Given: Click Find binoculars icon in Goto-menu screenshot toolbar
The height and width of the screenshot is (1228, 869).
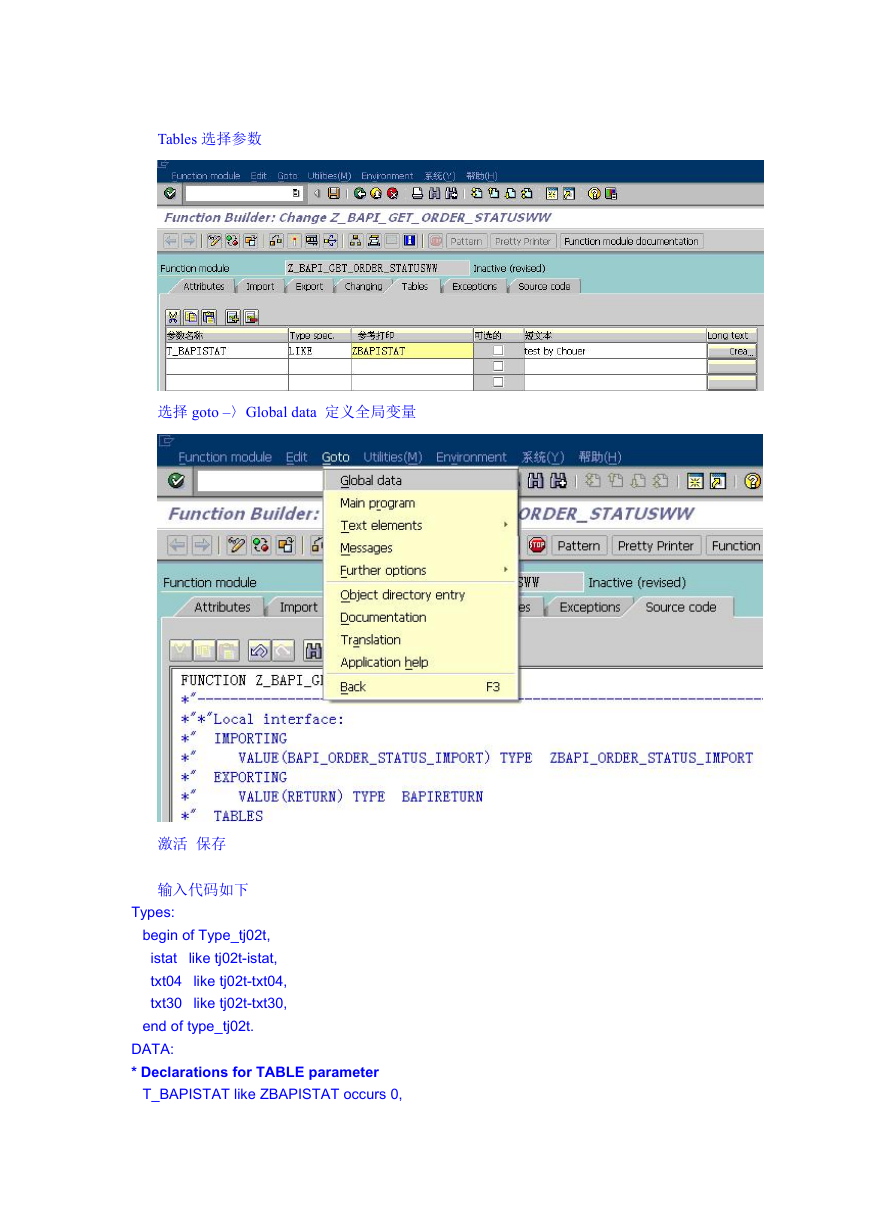Looking at the screenshot, I should tap(536, 481).
